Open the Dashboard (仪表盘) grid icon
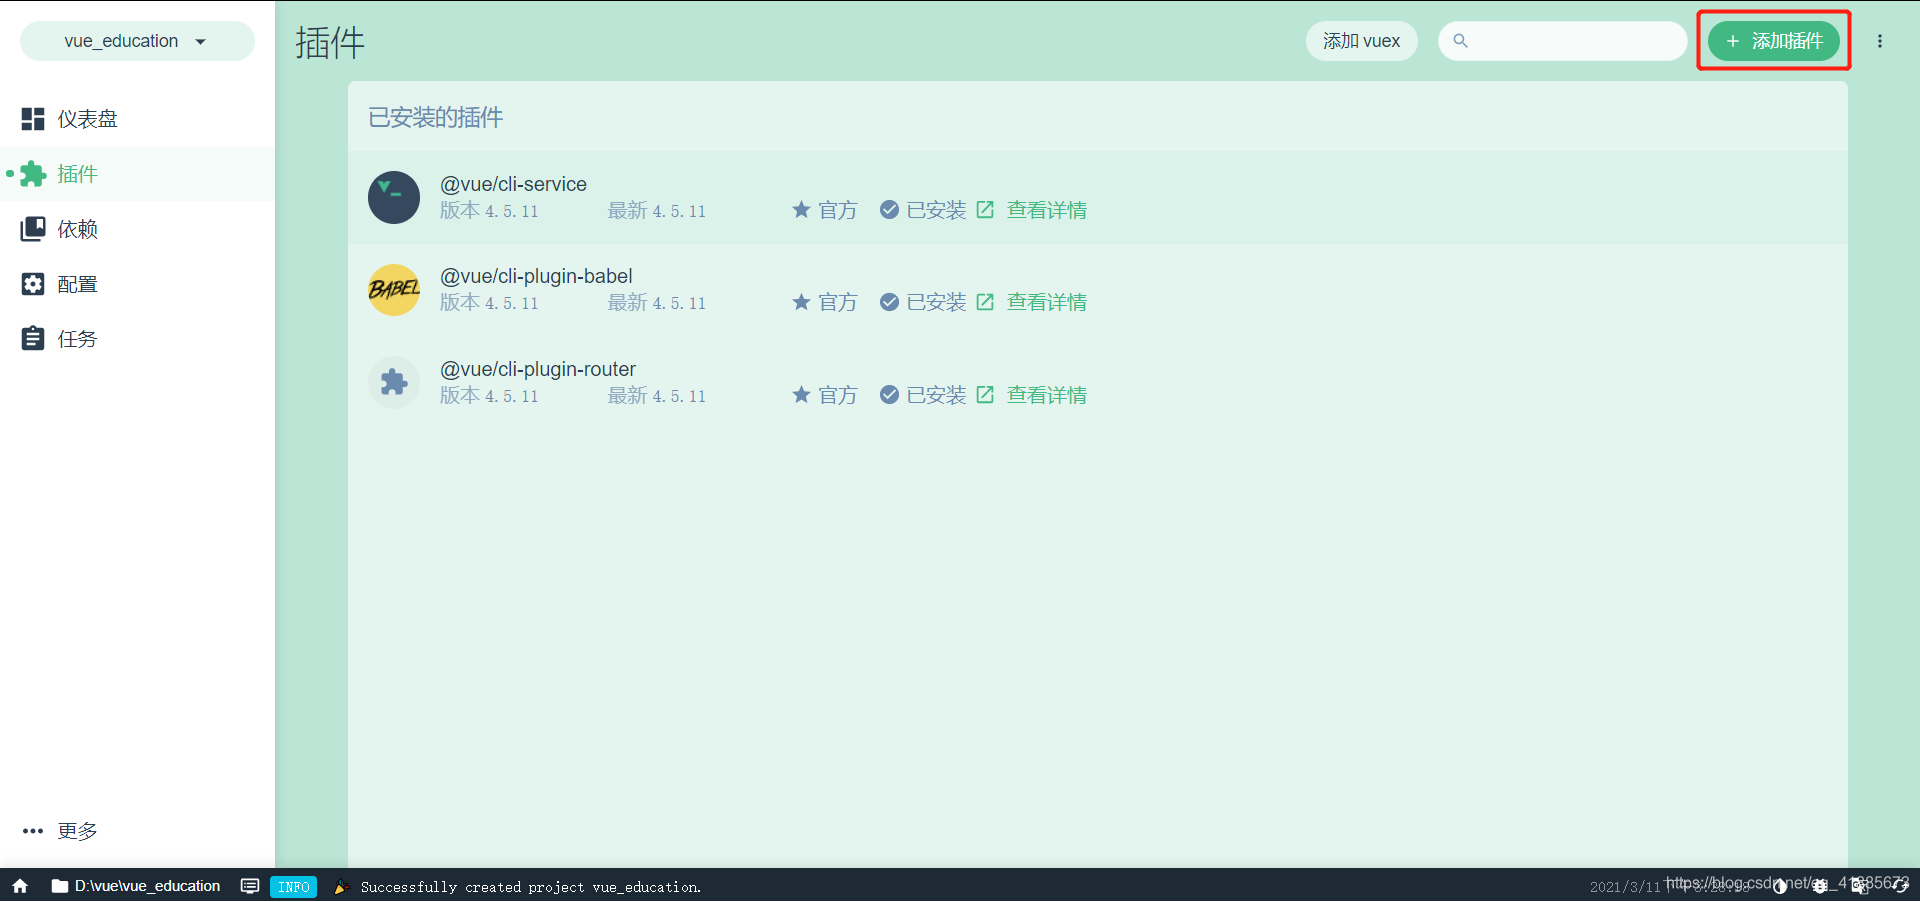The image size is (1920, 902). coord(33,119)
